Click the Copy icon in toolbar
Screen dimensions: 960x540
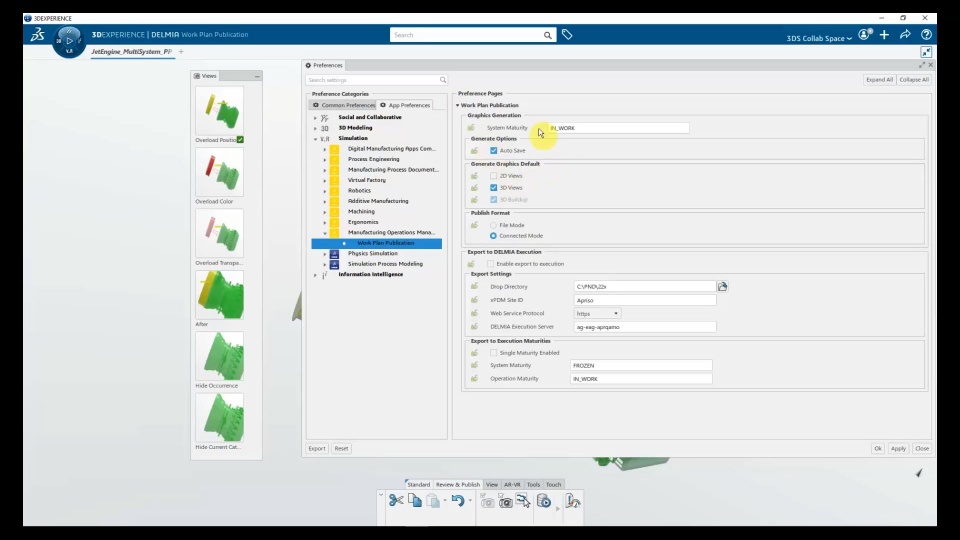click(x=414, y=501)
